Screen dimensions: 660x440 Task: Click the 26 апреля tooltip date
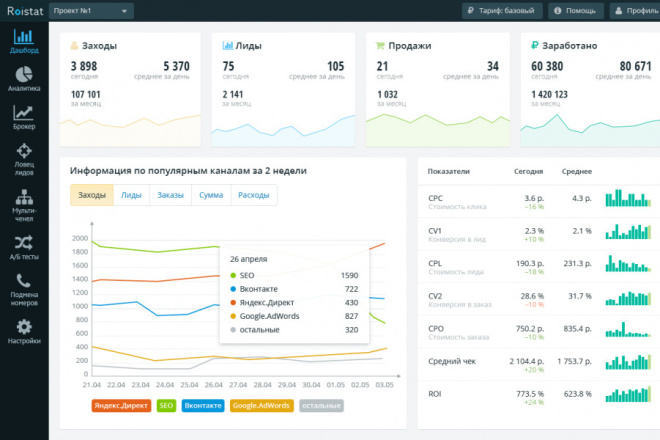[249, 259]
